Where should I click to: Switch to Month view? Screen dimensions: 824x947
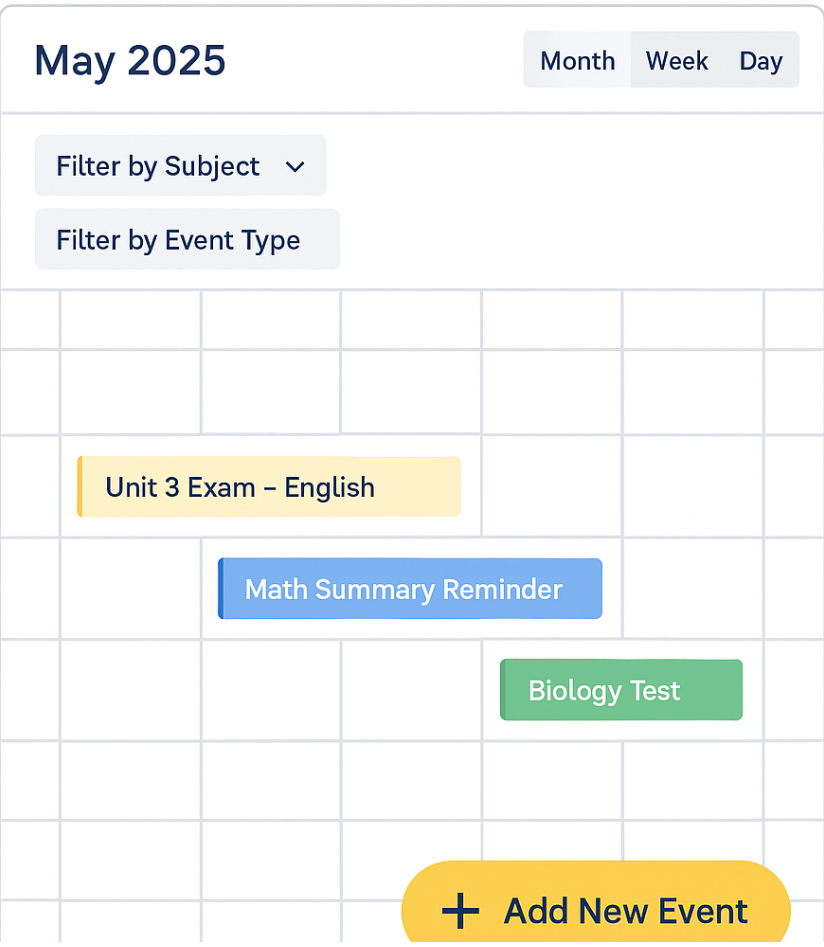(x=577, y=61)
